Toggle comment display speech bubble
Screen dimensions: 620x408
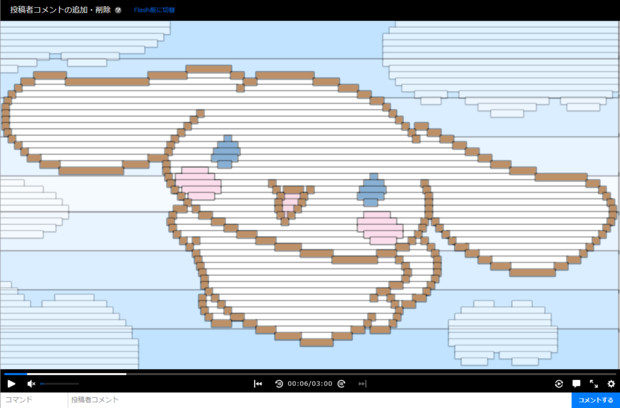(x=576, y=383)
